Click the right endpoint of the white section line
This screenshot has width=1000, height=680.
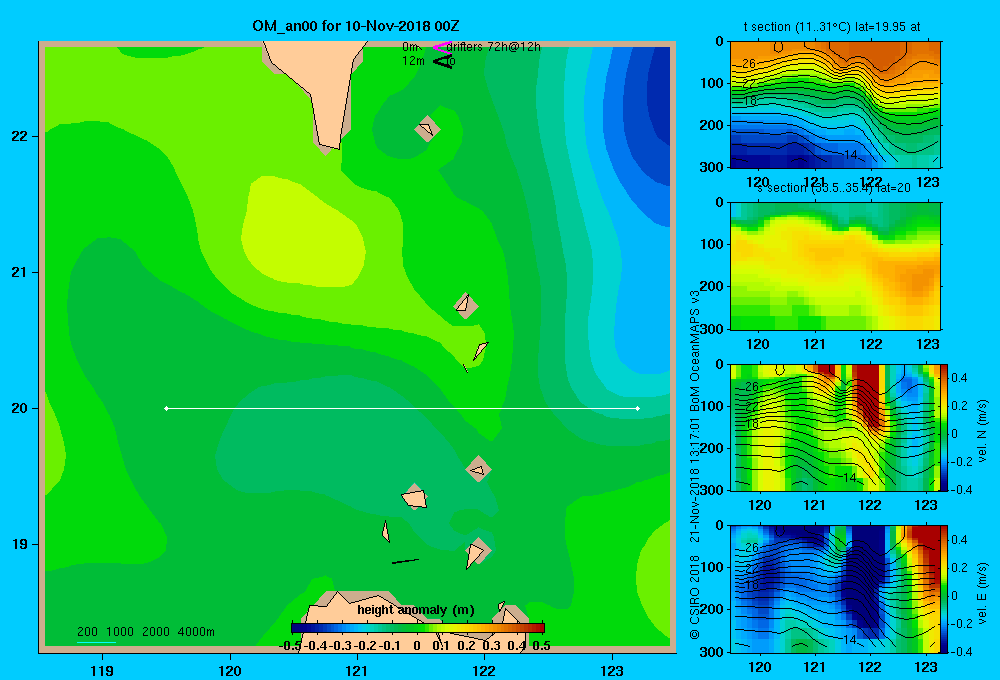tap(638, 408)
